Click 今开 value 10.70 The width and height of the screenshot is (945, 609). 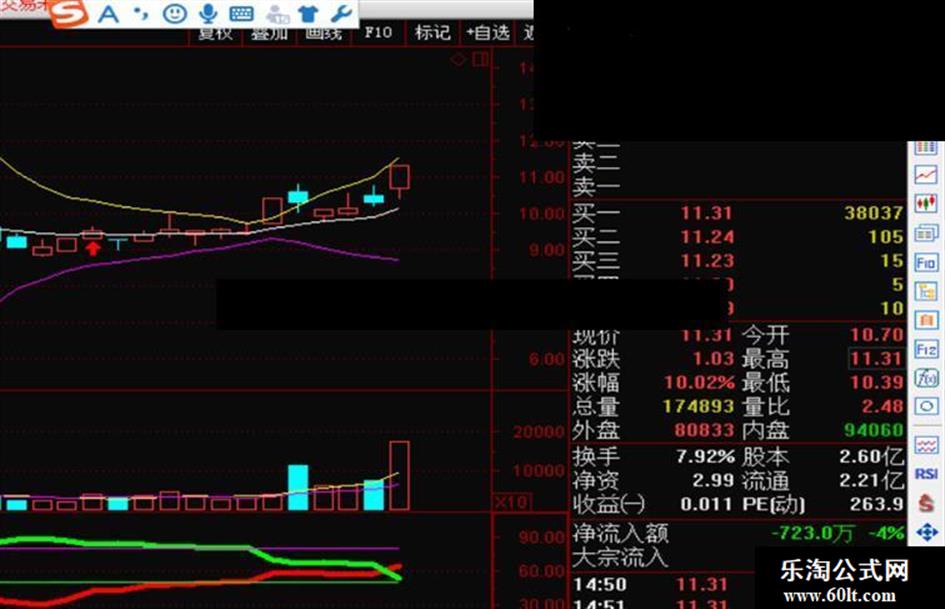(x=876, y=335)
